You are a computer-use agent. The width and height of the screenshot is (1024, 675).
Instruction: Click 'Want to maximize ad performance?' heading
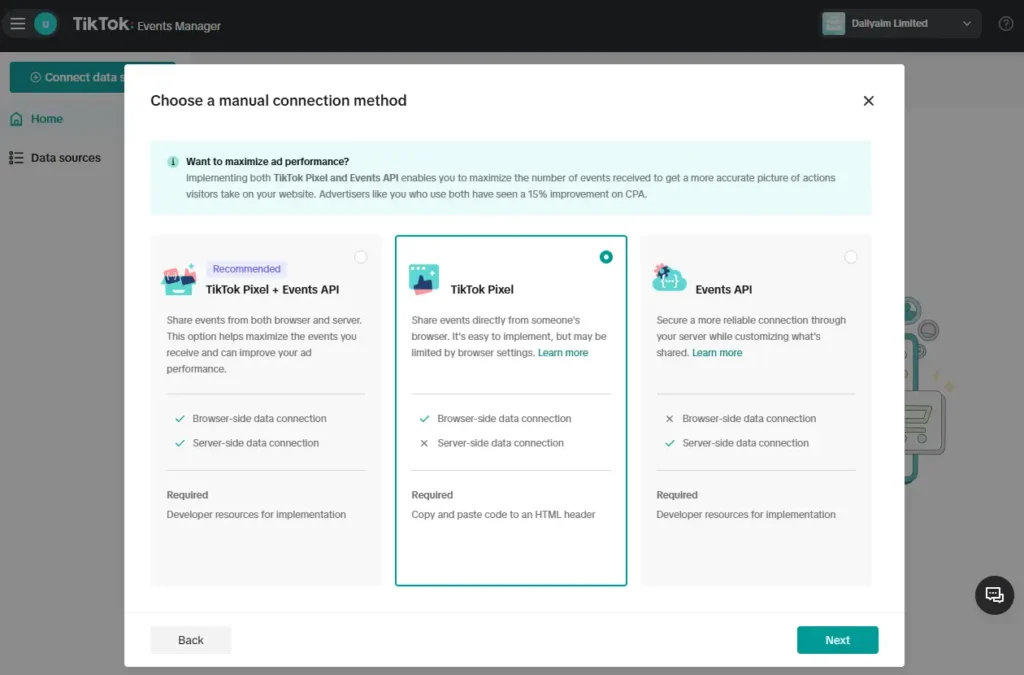point(267,161)
